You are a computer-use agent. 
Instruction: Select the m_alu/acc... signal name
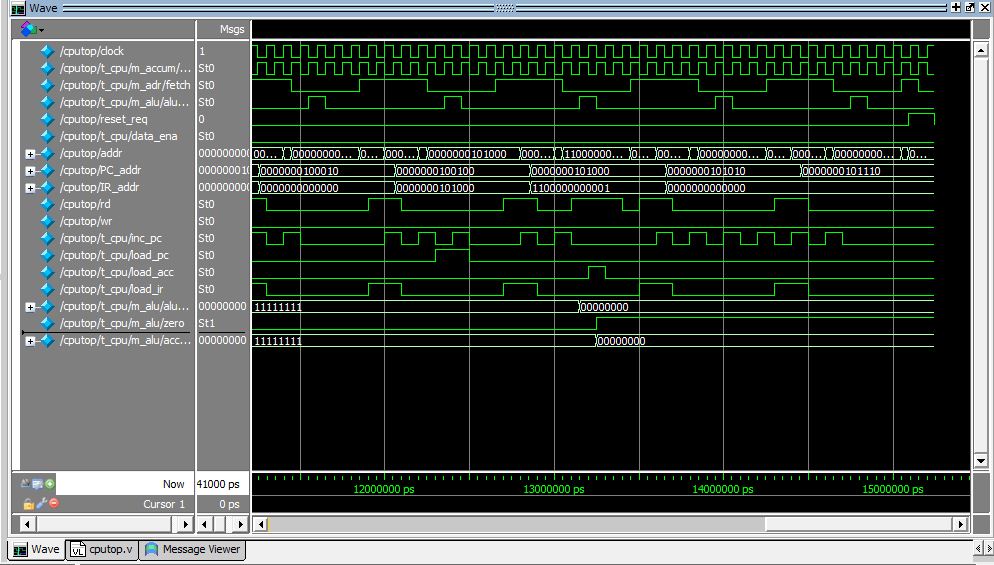click(x=125, y=341)
